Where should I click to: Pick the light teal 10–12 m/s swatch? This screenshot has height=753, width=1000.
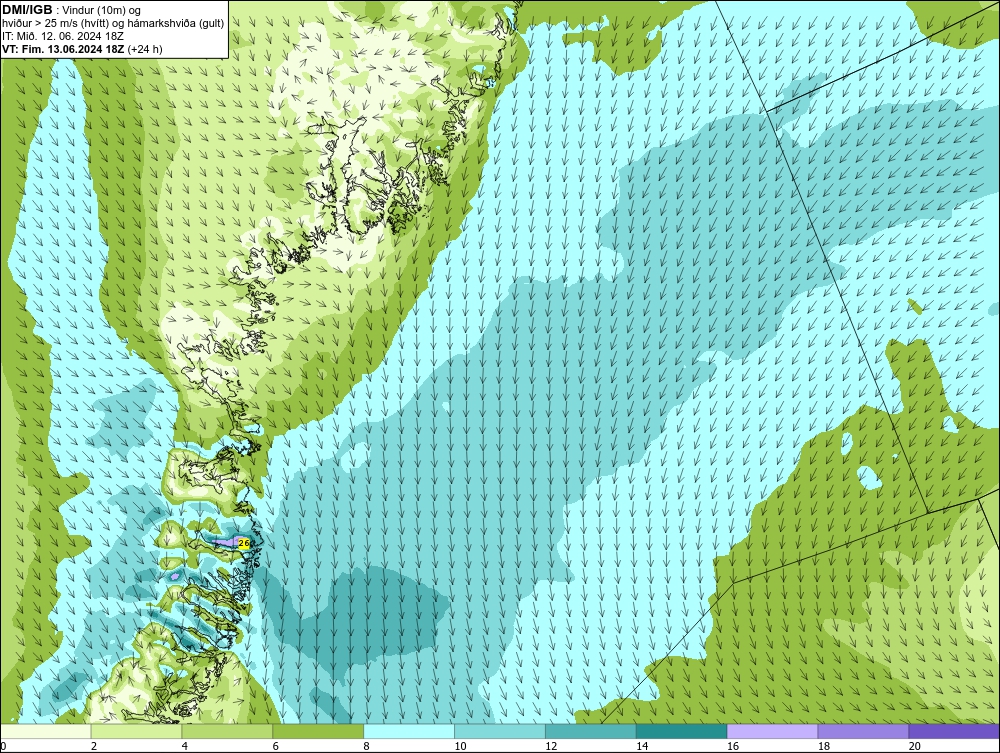(500, 731)
